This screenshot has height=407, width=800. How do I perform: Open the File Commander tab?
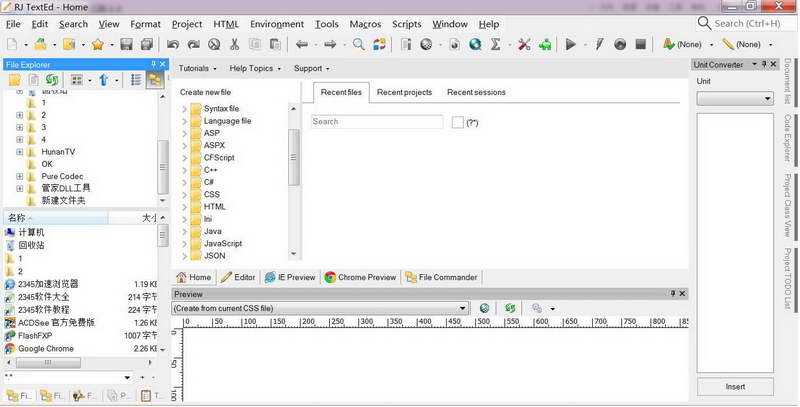(x=442, y=277)
